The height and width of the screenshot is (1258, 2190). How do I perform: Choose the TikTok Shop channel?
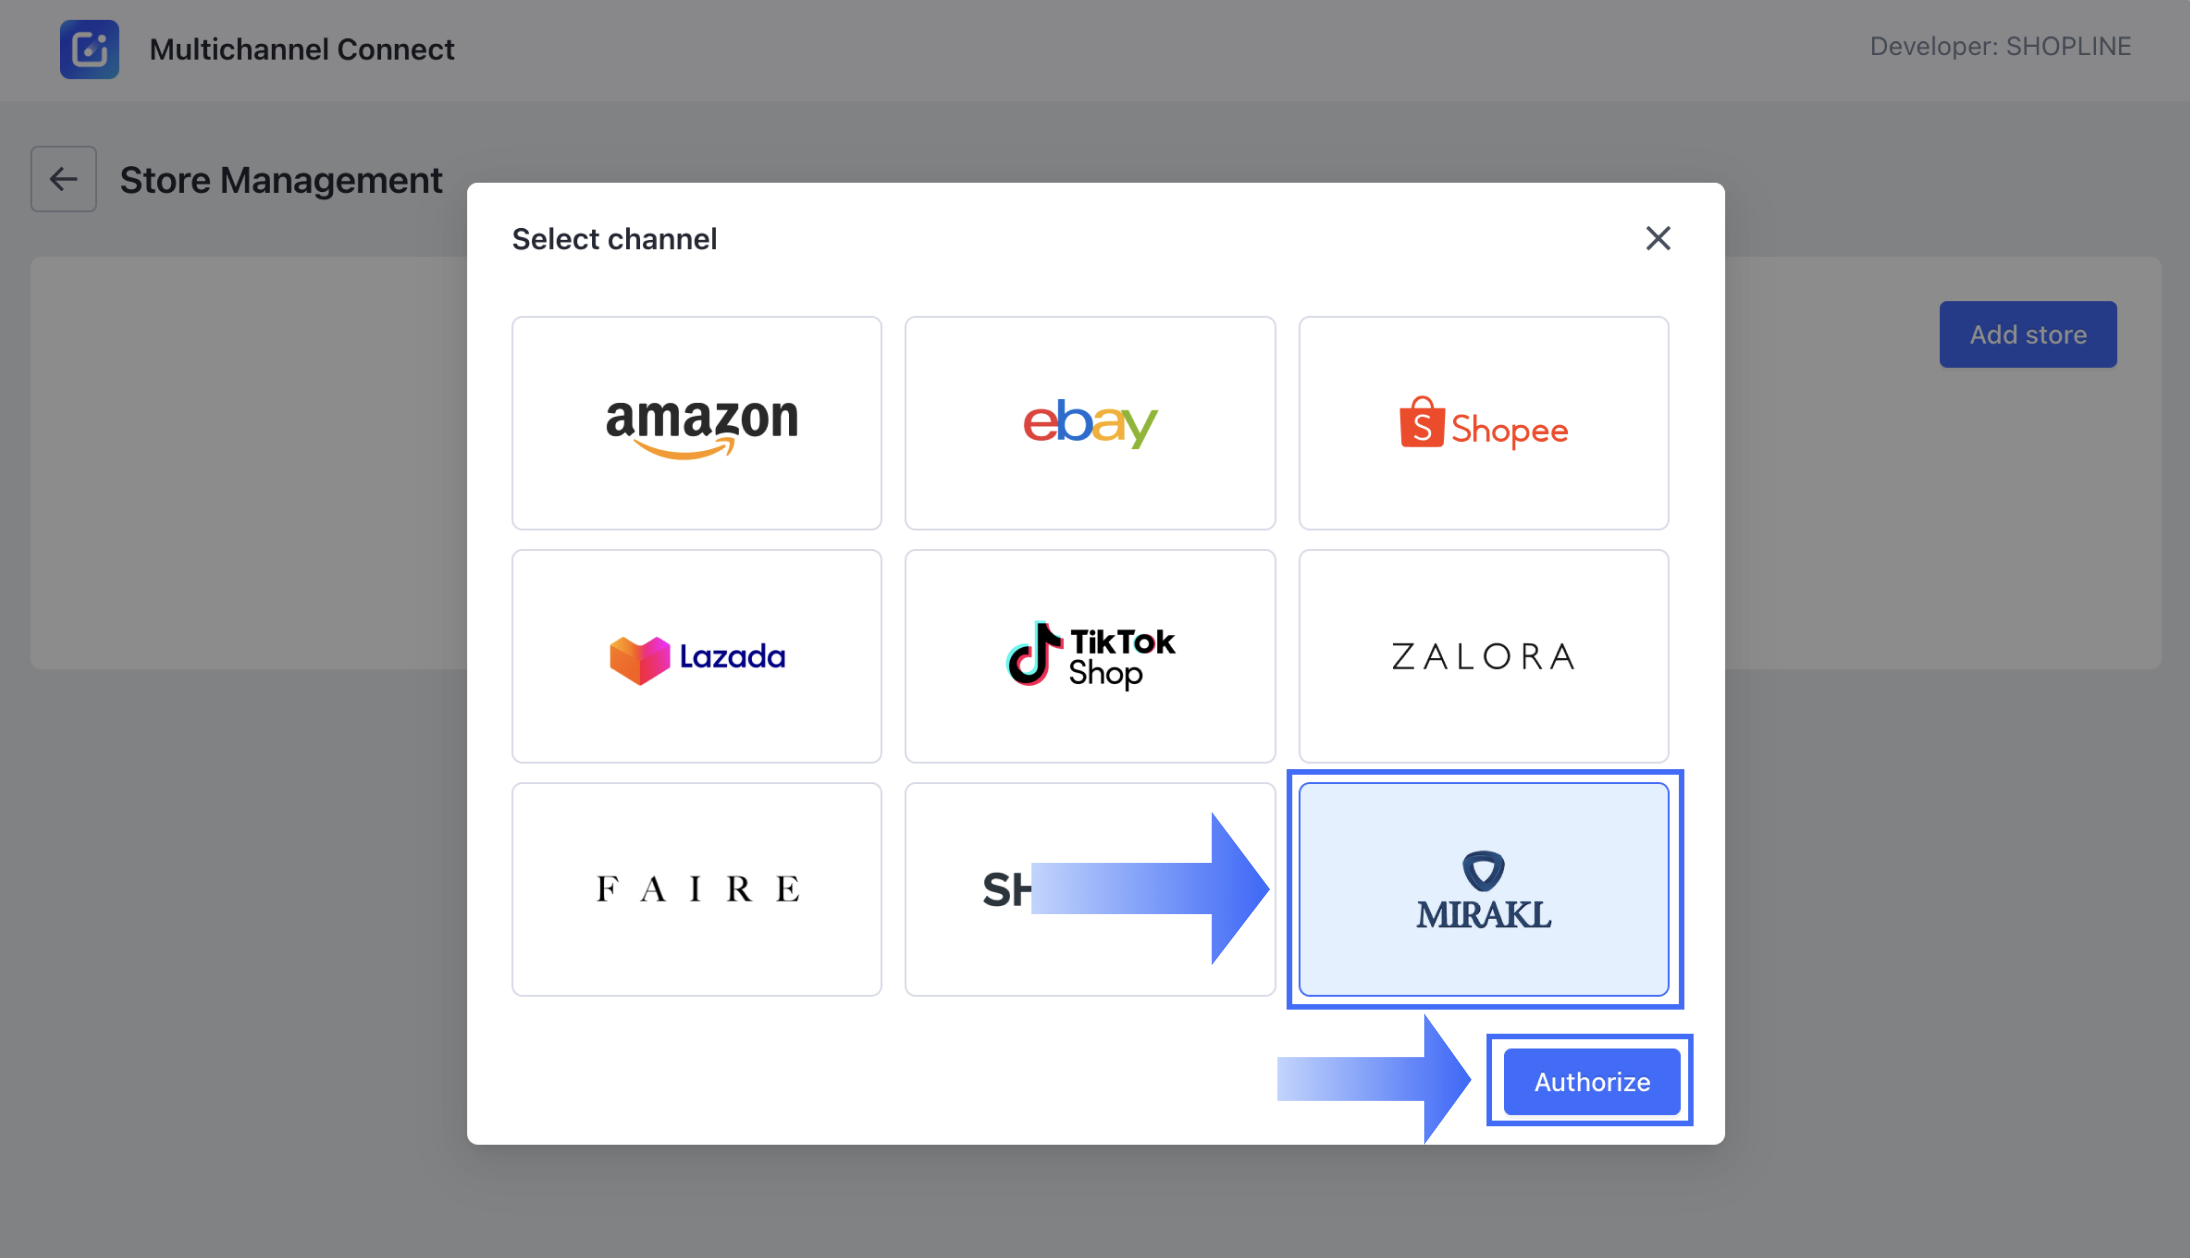coord(1090,656)
